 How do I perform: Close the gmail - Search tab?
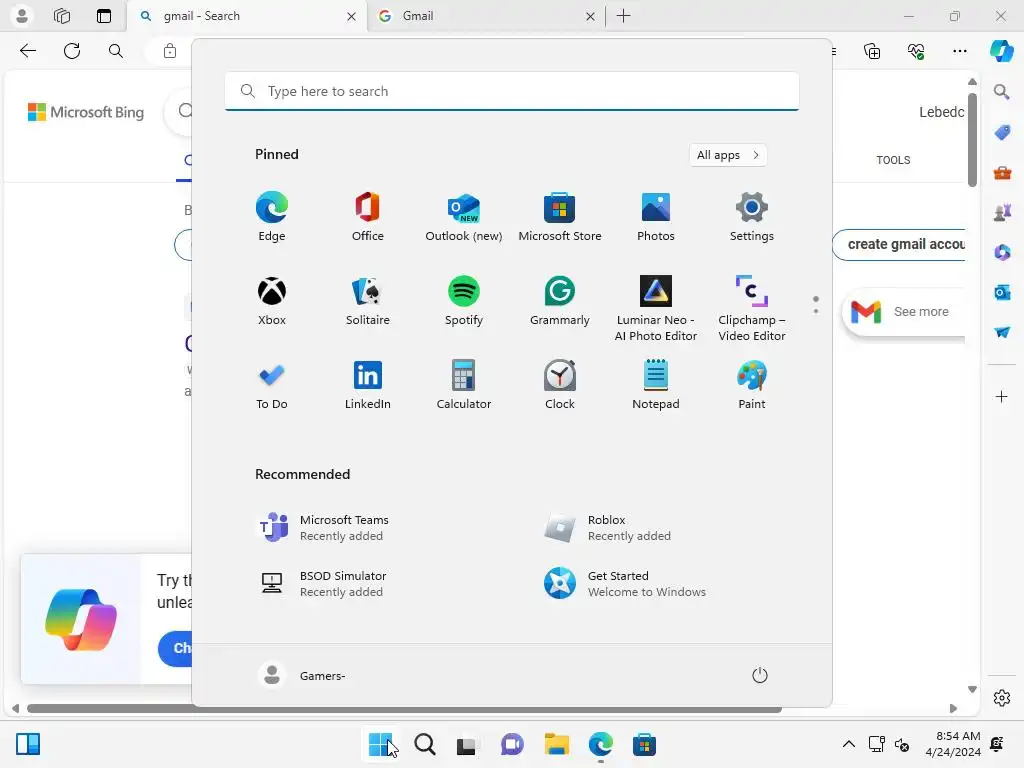click(x=351, y=16)
